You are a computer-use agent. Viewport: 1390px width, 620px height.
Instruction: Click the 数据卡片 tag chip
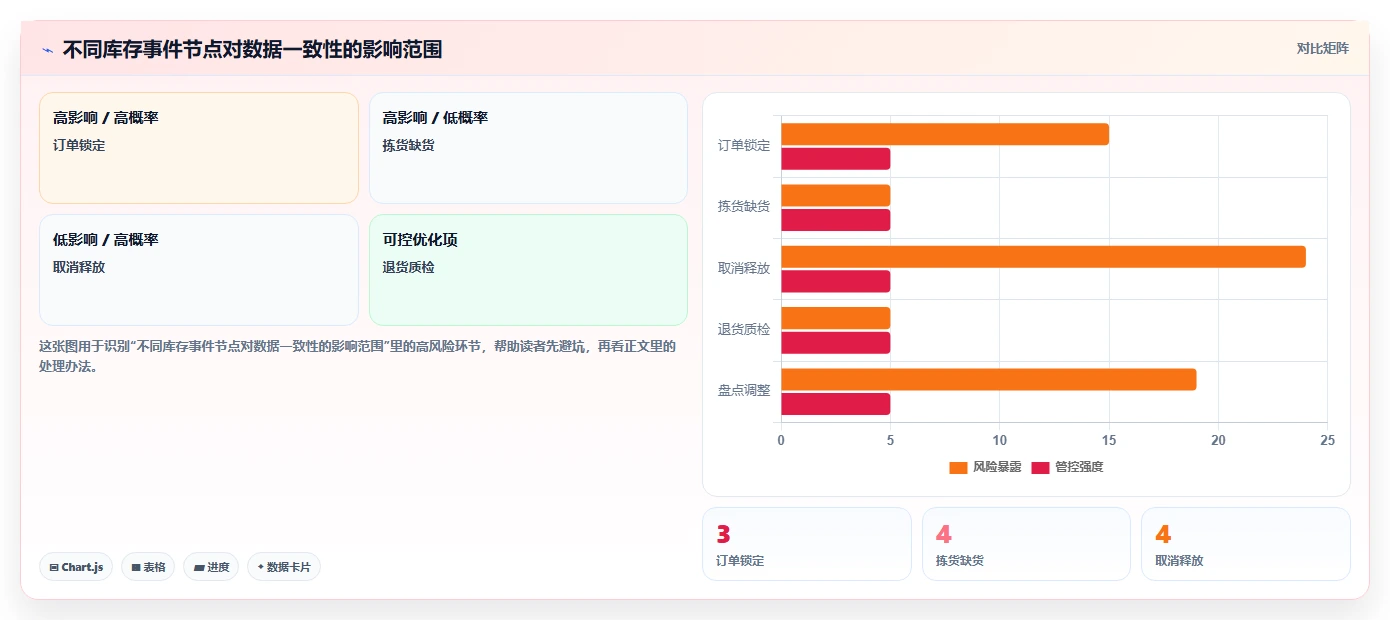(x=284, y=567)
